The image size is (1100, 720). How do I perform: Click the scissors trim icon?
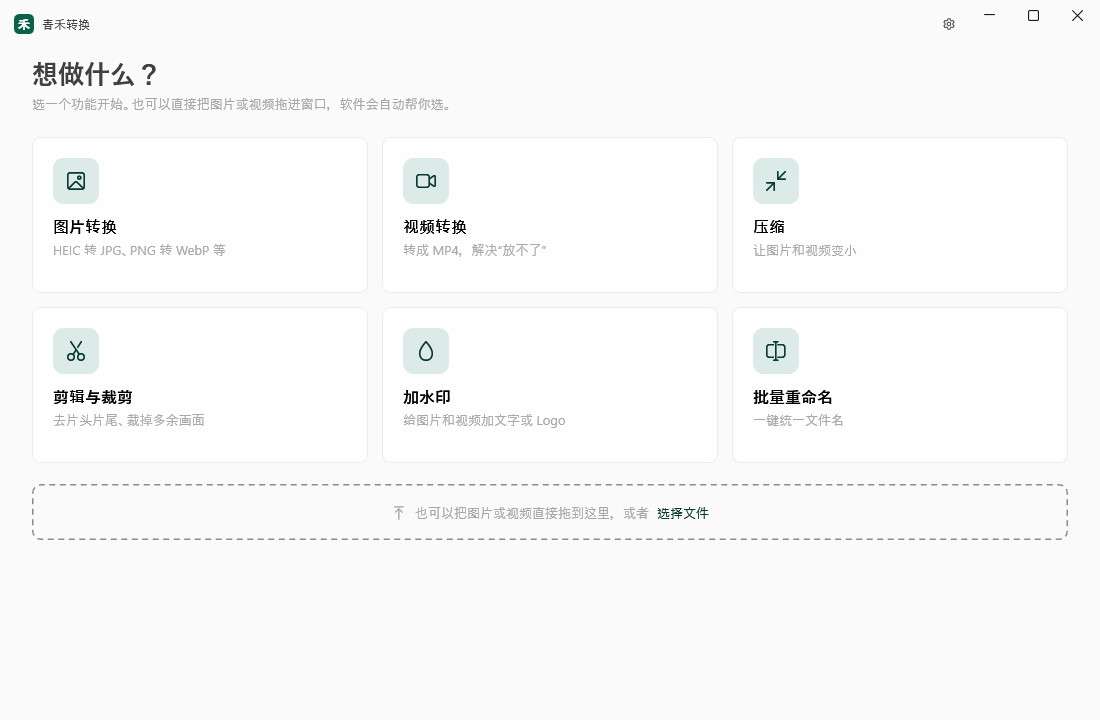coord(76,351)
